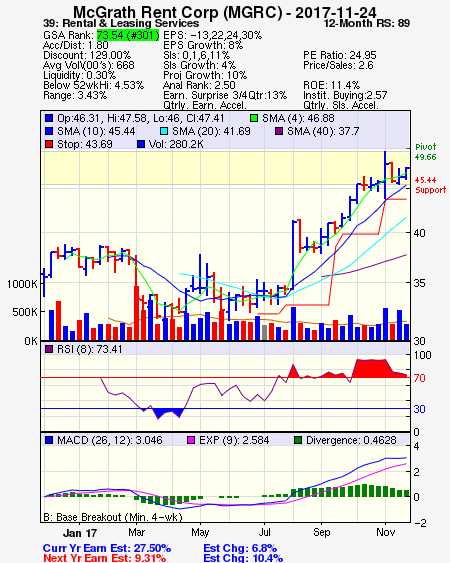Click the B: Base Breakout (Min. 4-wk) note

point(113,517)
